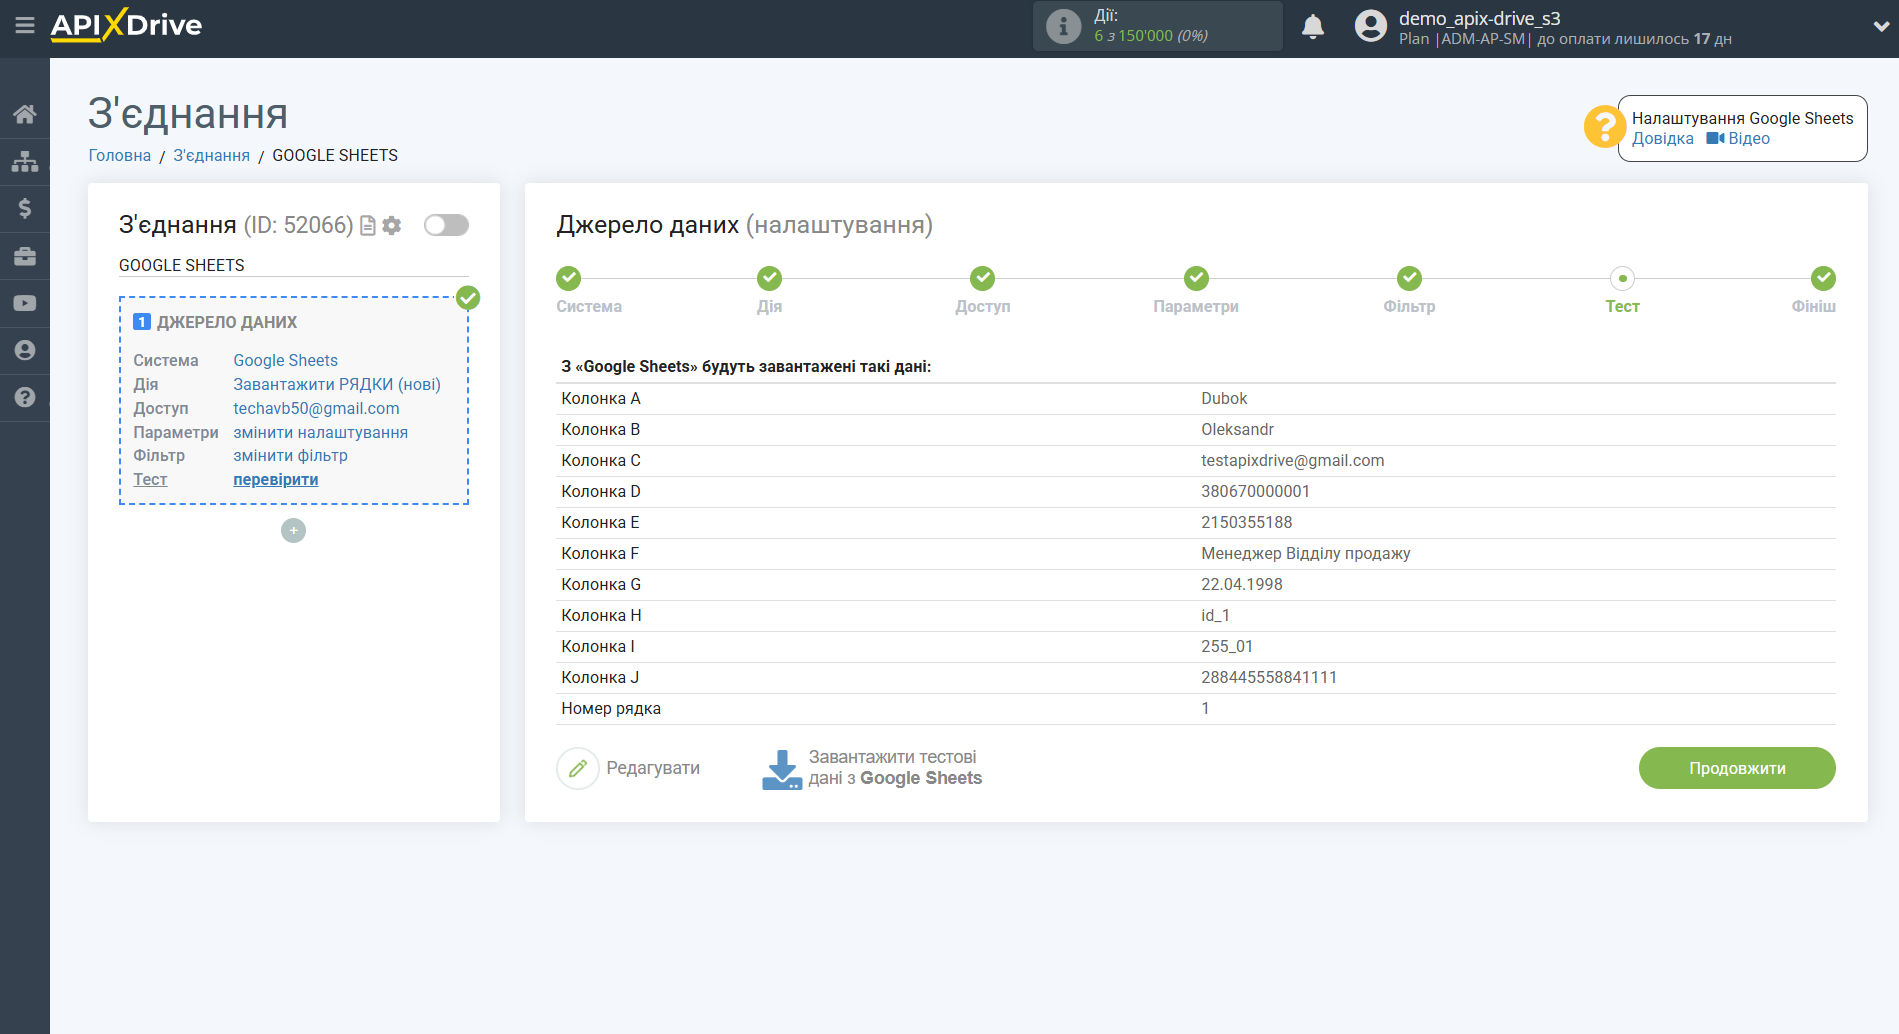Viewport: 1899px width, 1034px height.
Task: Click the home icon in the sidebar
Action: [x=25, y=114]
